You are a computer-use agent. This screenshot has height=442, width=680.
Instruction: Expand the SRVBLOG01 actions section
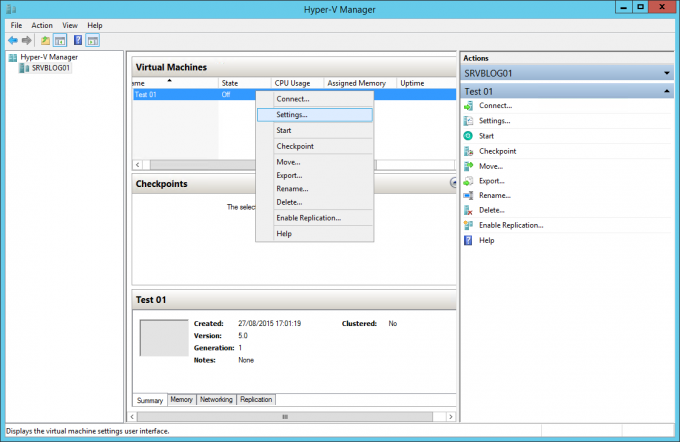(x=667, y=73)
